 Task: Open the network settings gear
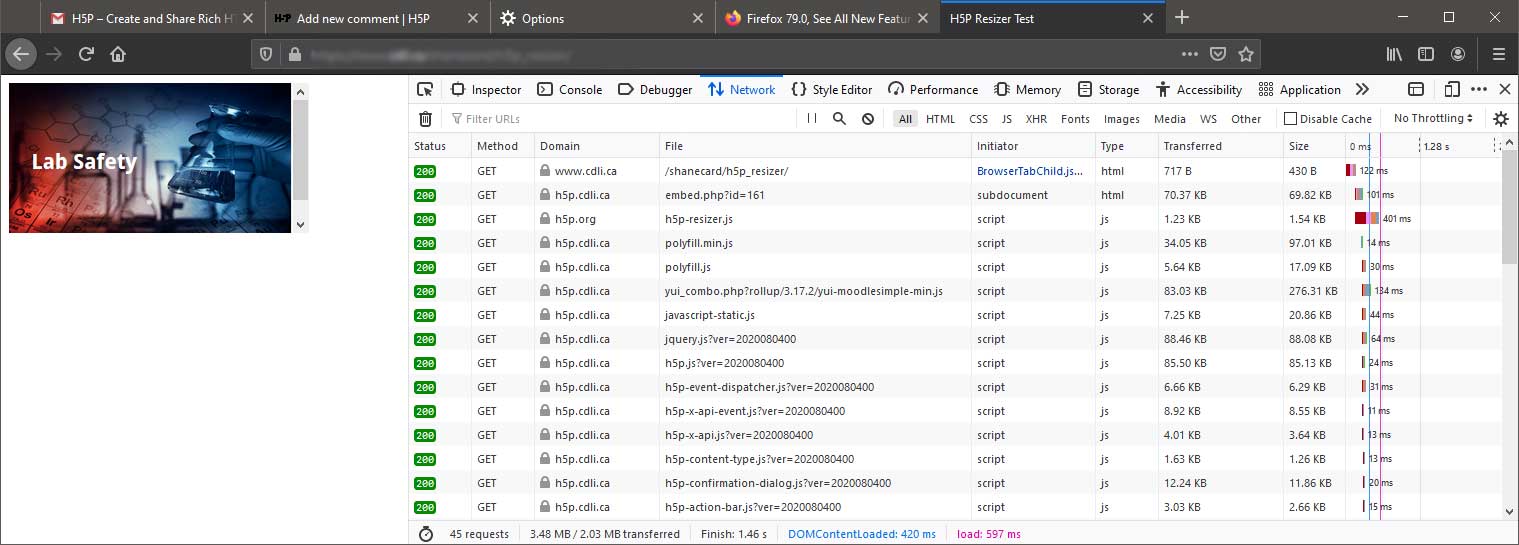[1501, 118]
